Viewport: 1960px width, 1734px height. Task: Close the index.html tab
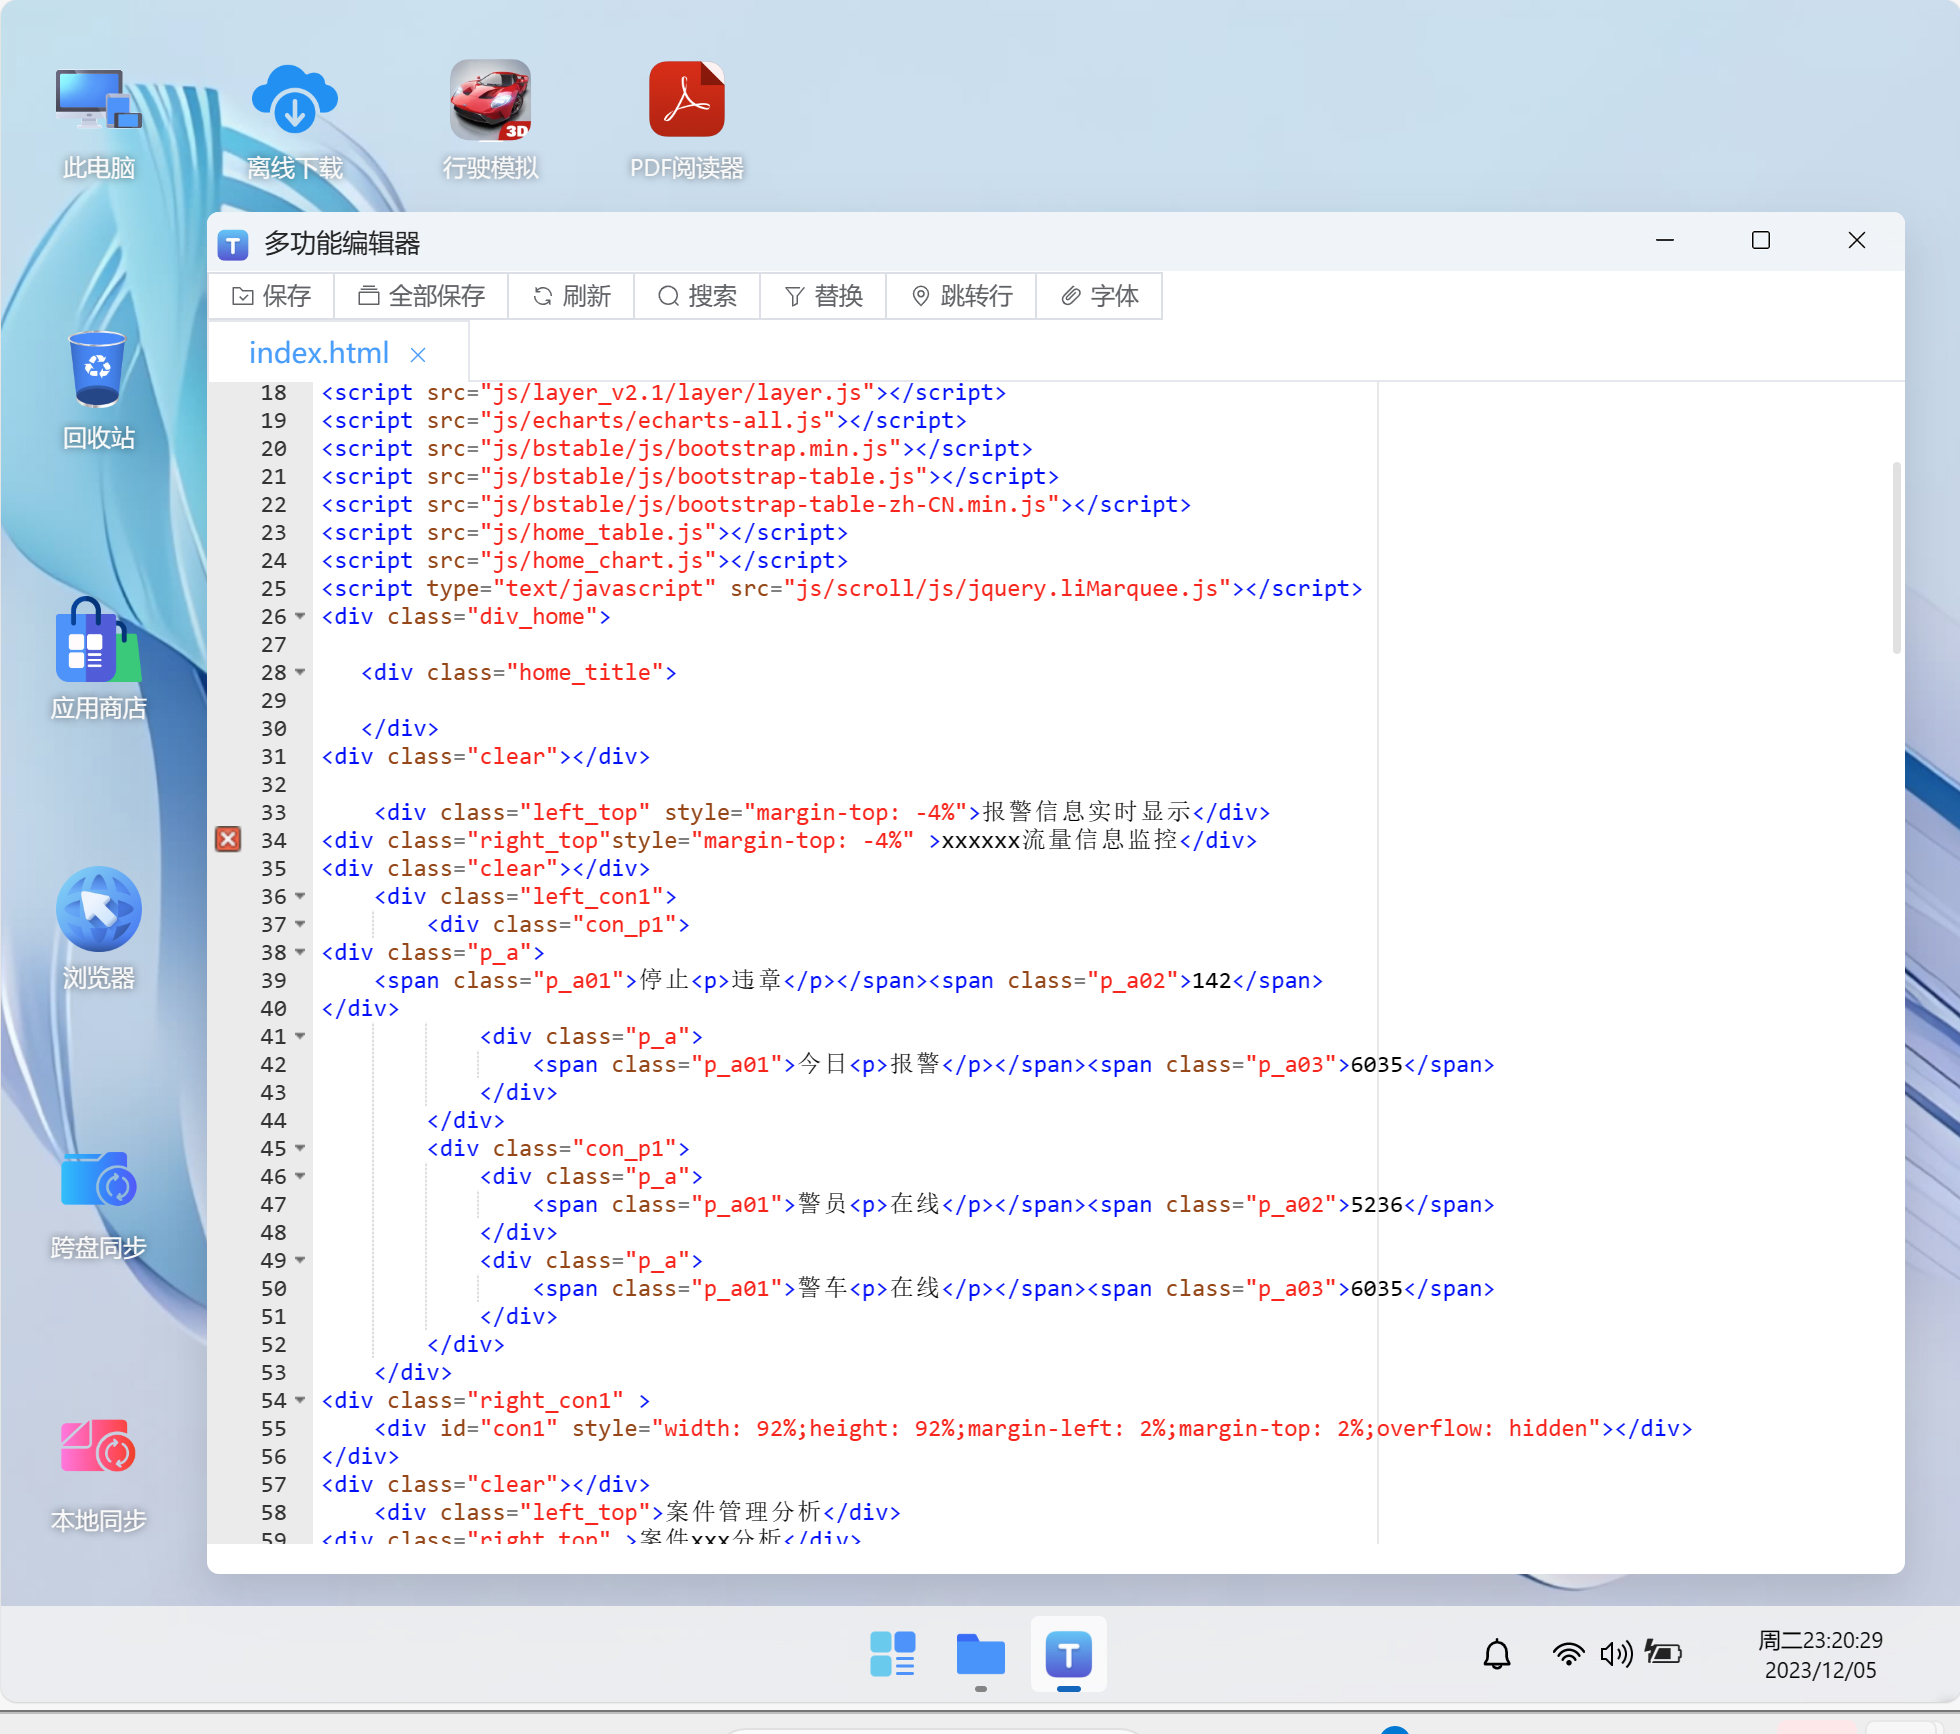tap(418, 355)
